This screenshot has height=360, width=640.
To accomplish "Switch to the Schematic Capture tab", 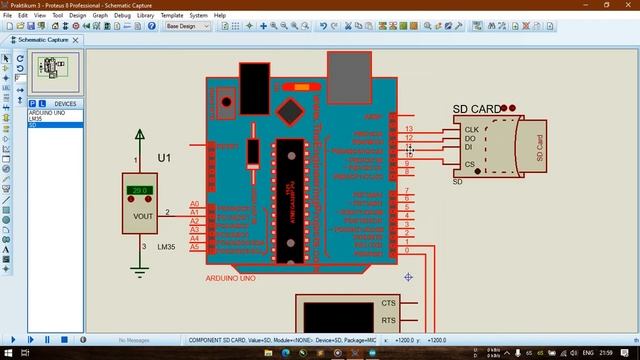I will pyautogui.click(x=43, y=40).
